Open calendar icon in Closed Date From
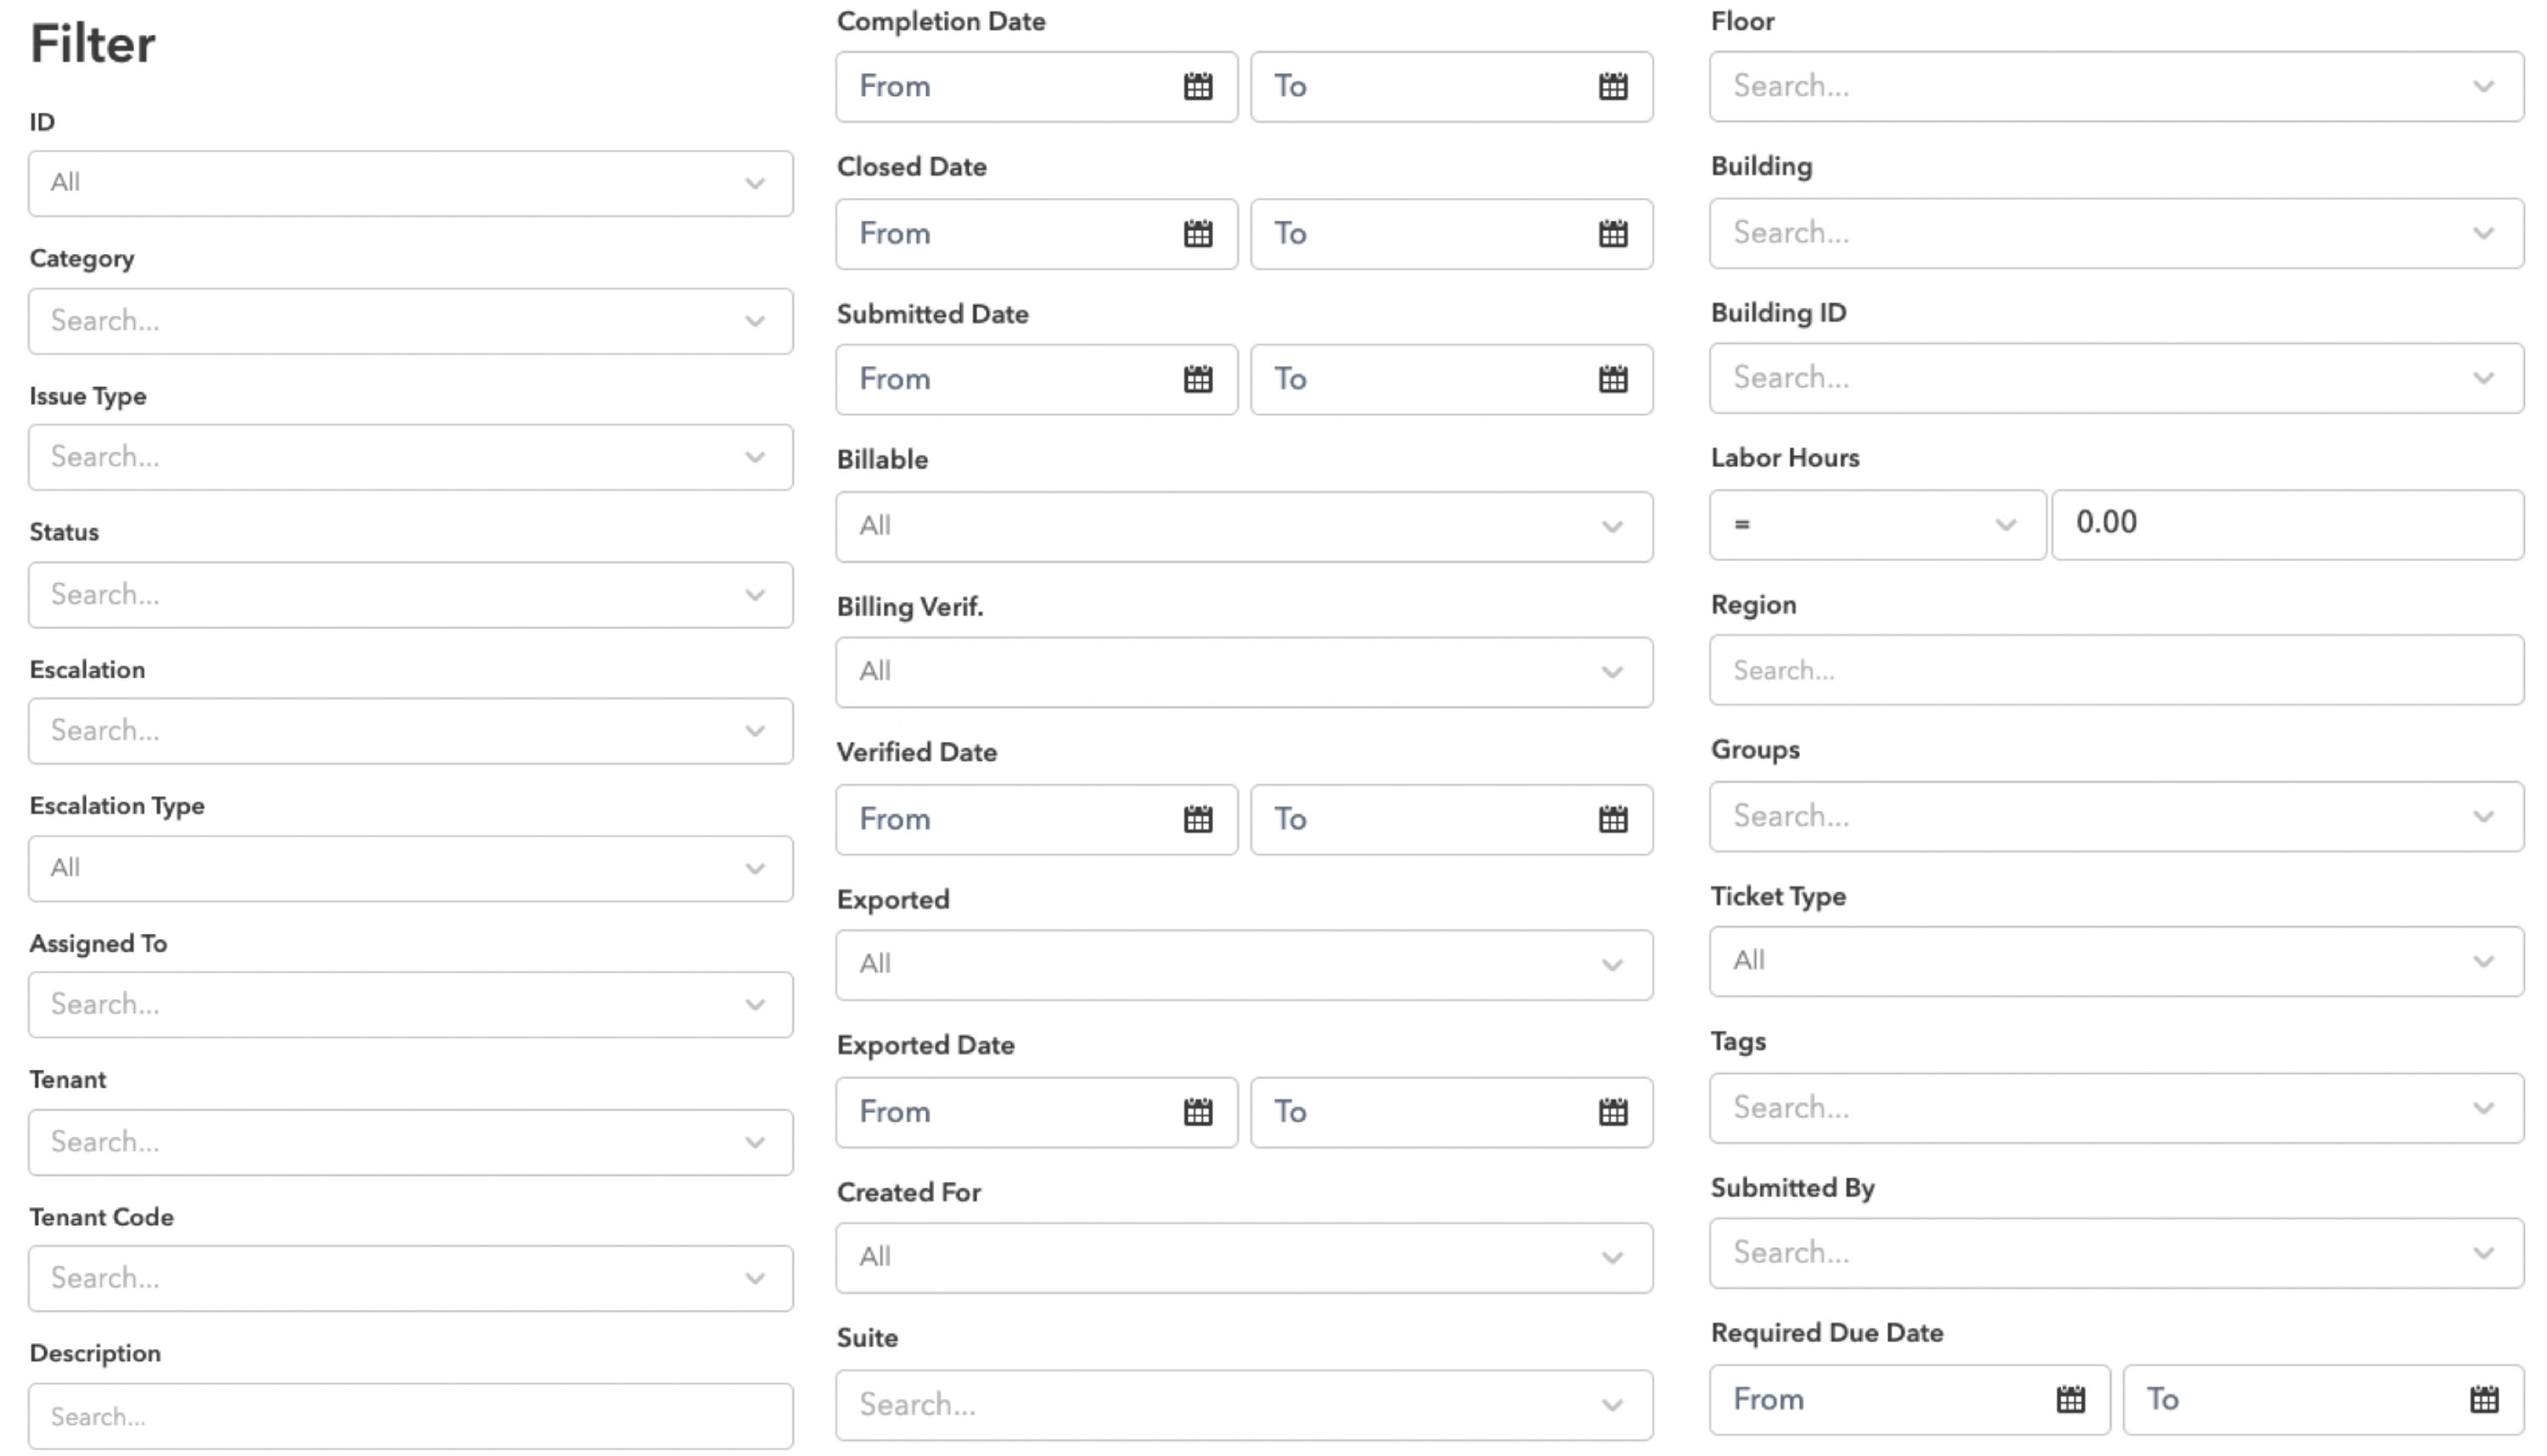The width and height of the screenshot is (2547, 1456). click(1198, 234)
